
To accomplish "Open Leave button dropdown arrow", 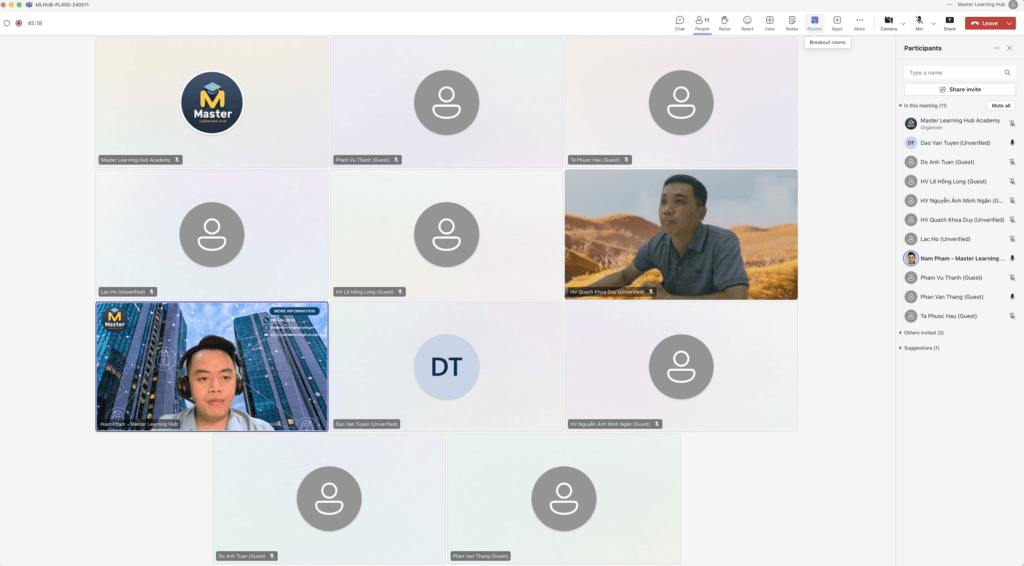I will [1010, 23].
